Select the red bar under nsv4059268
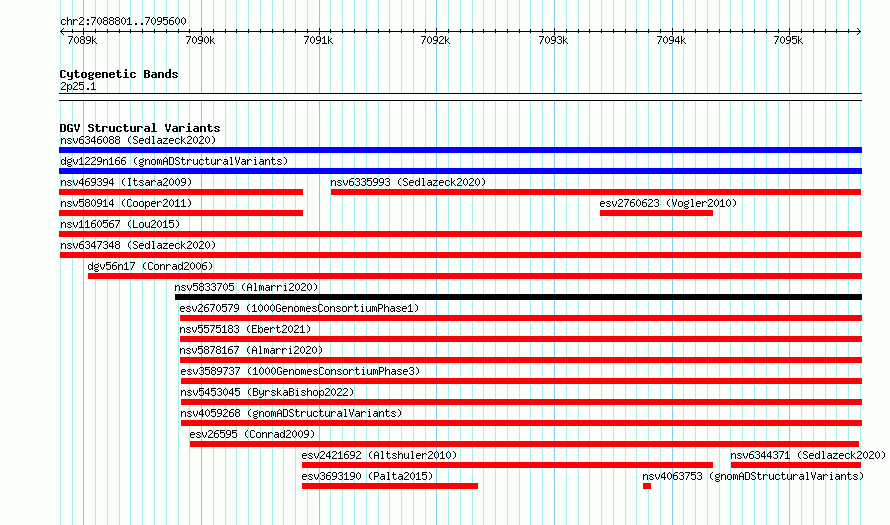Image resolution: width=890 pixels, height=525 pixels. pos(521,423)
